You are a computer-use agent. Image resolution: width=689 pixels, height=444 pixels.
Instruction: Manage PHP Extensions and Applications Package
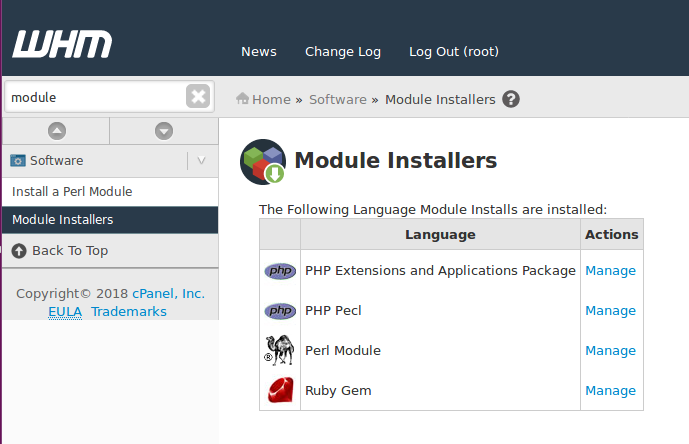pyautogui.click(x=610, y=271)
